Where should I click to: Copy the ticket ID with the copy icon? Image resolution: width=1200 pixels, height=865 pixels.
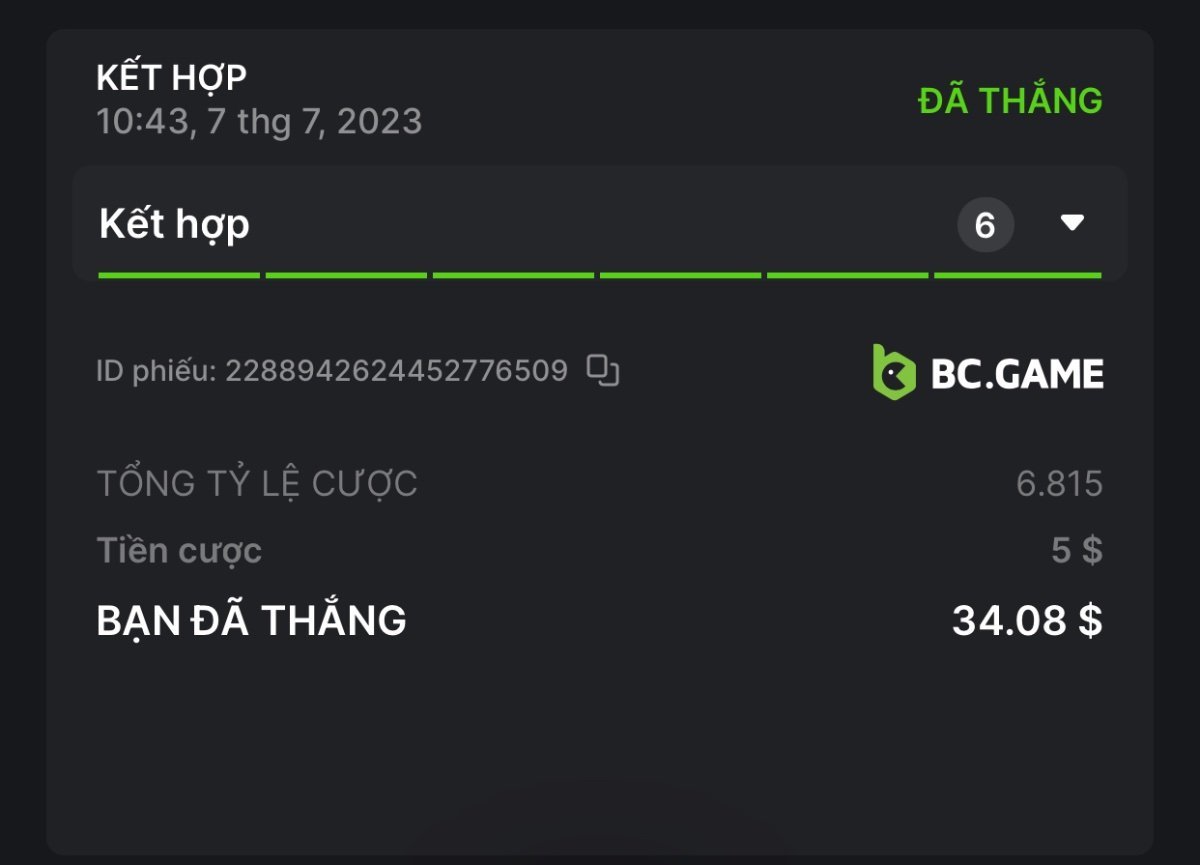click(x=602, y=371)
